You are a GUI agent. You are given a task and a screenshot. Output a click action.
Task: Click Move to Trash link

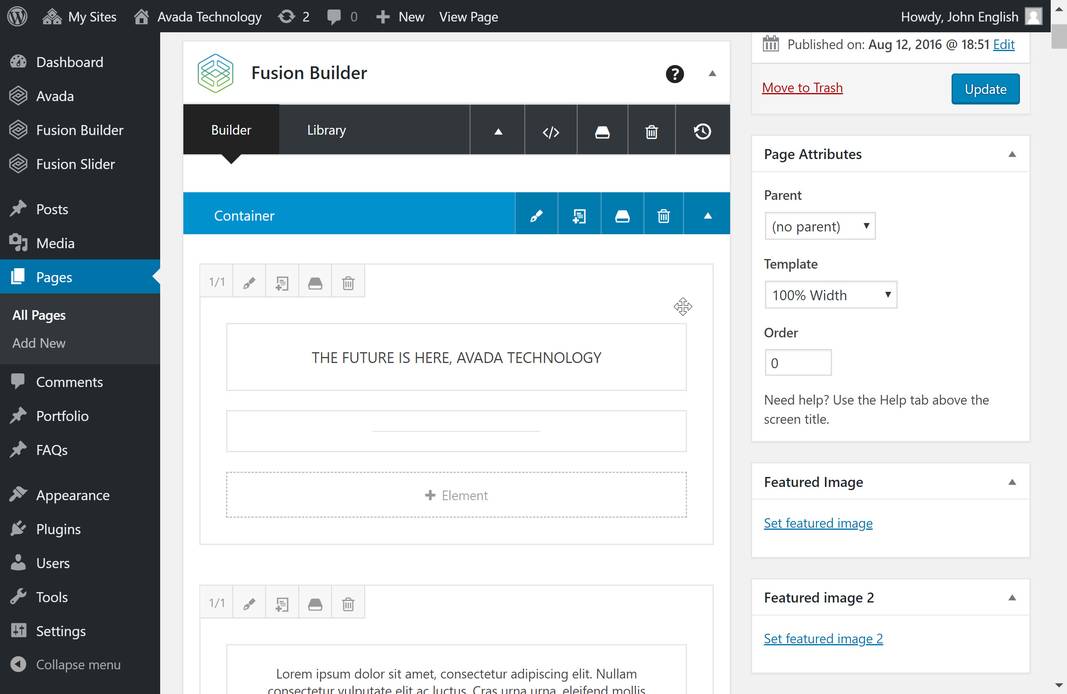tap(802, 88)
